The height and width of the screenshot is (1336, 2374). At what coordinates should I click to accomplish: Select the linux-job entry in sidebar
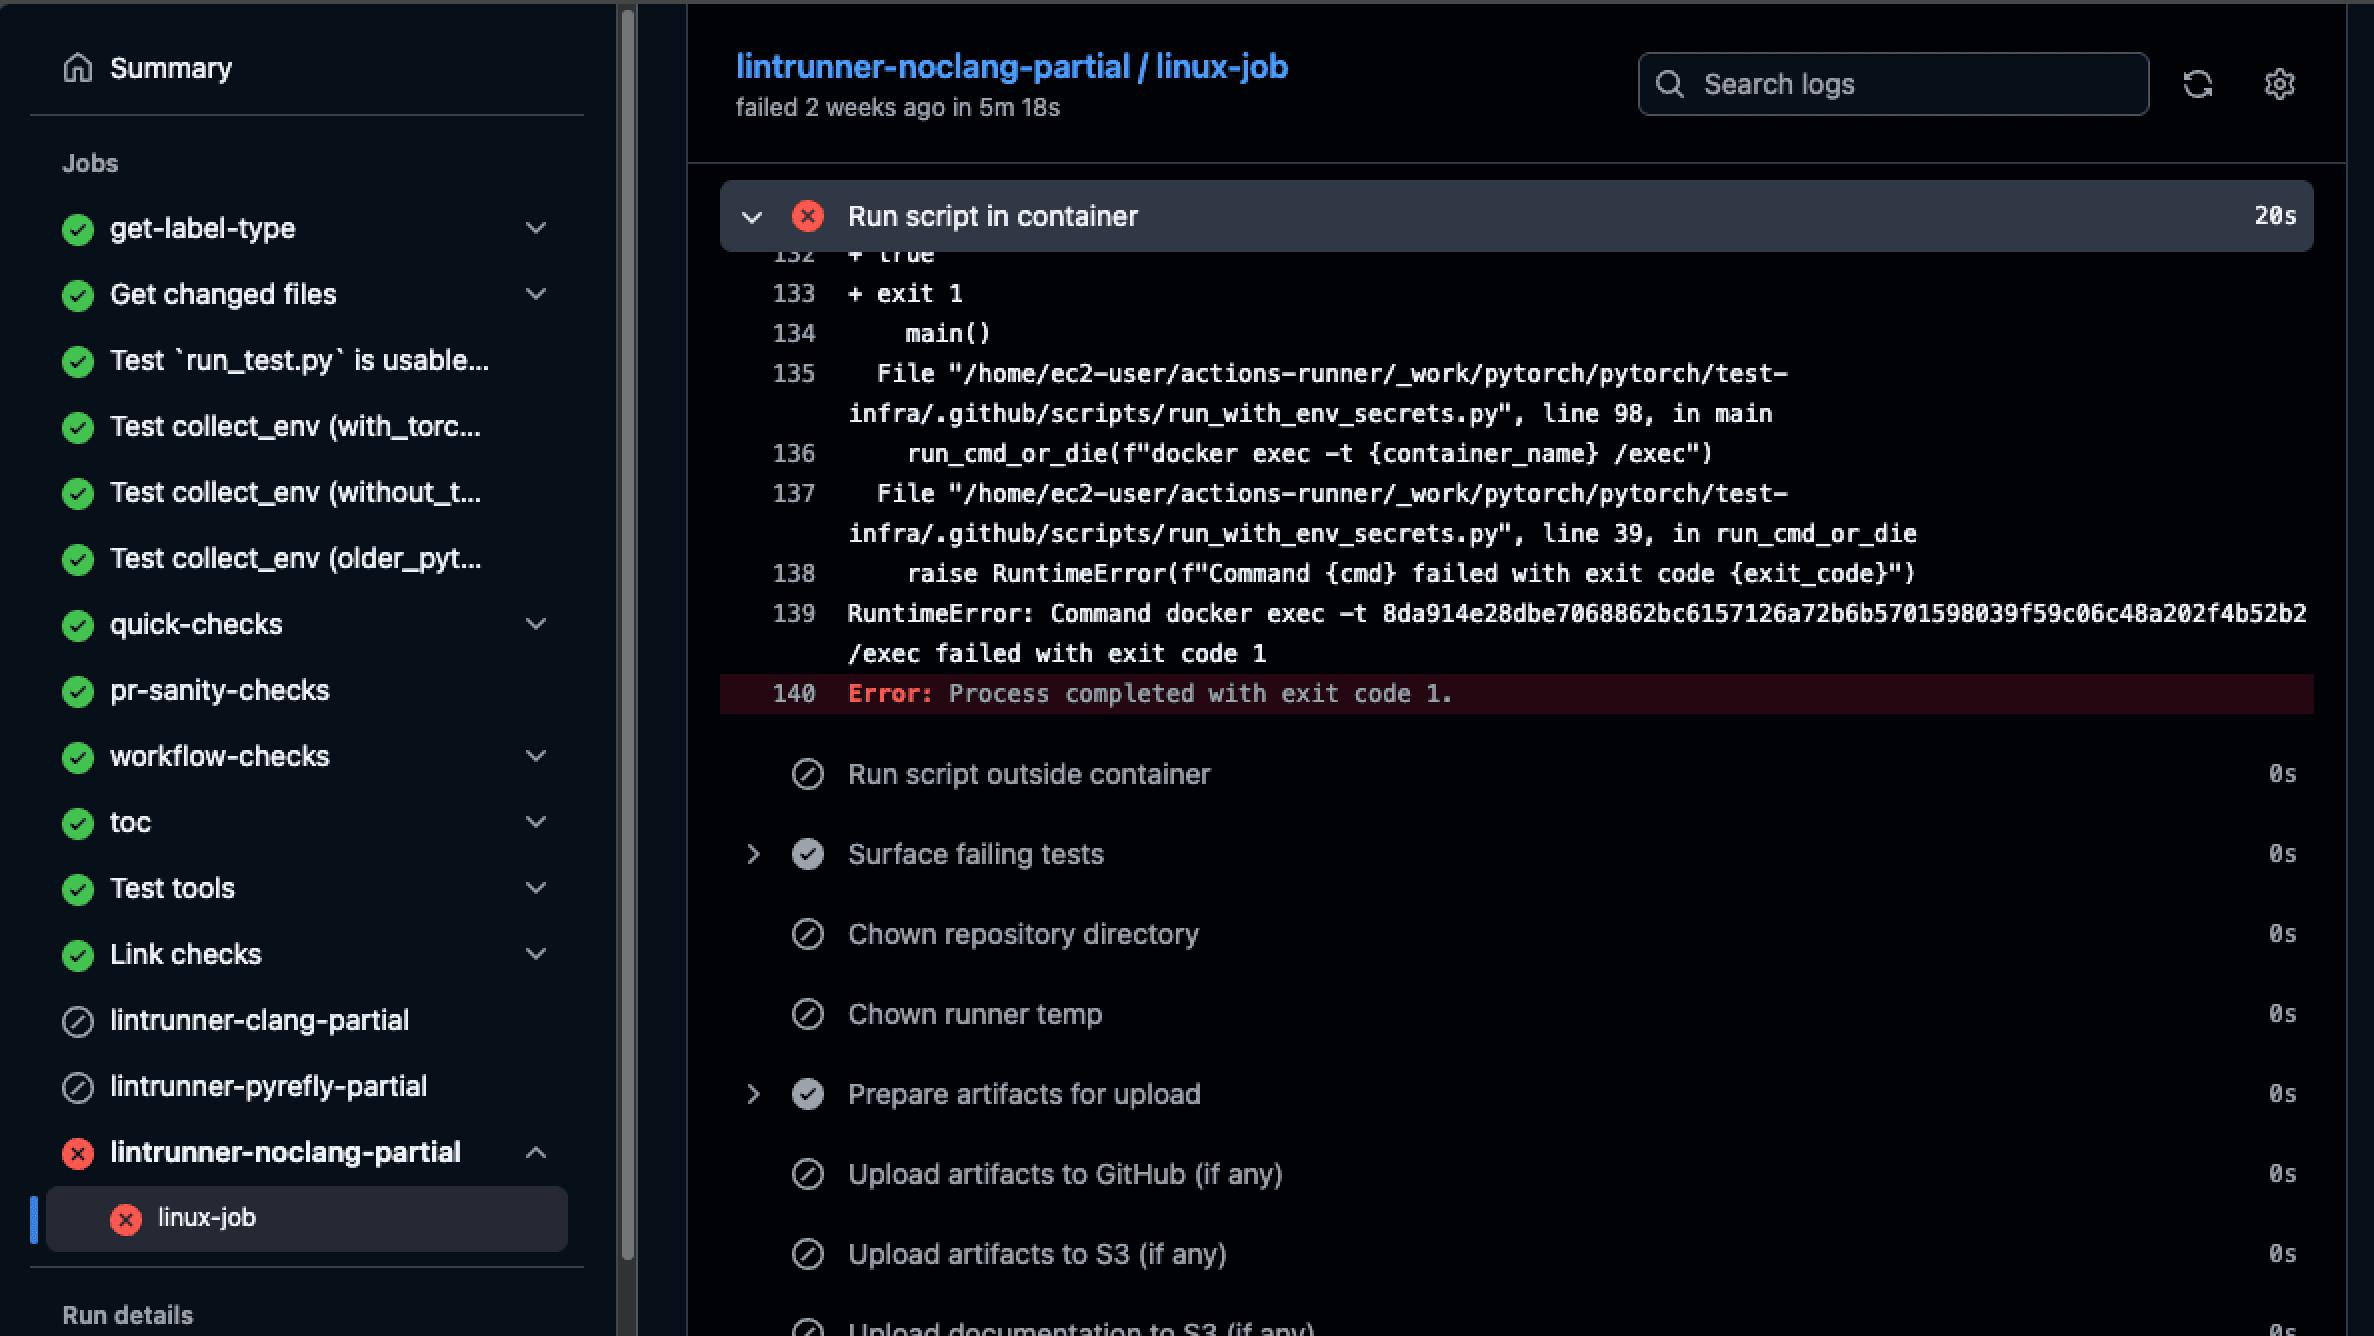tap(307, 1218)
